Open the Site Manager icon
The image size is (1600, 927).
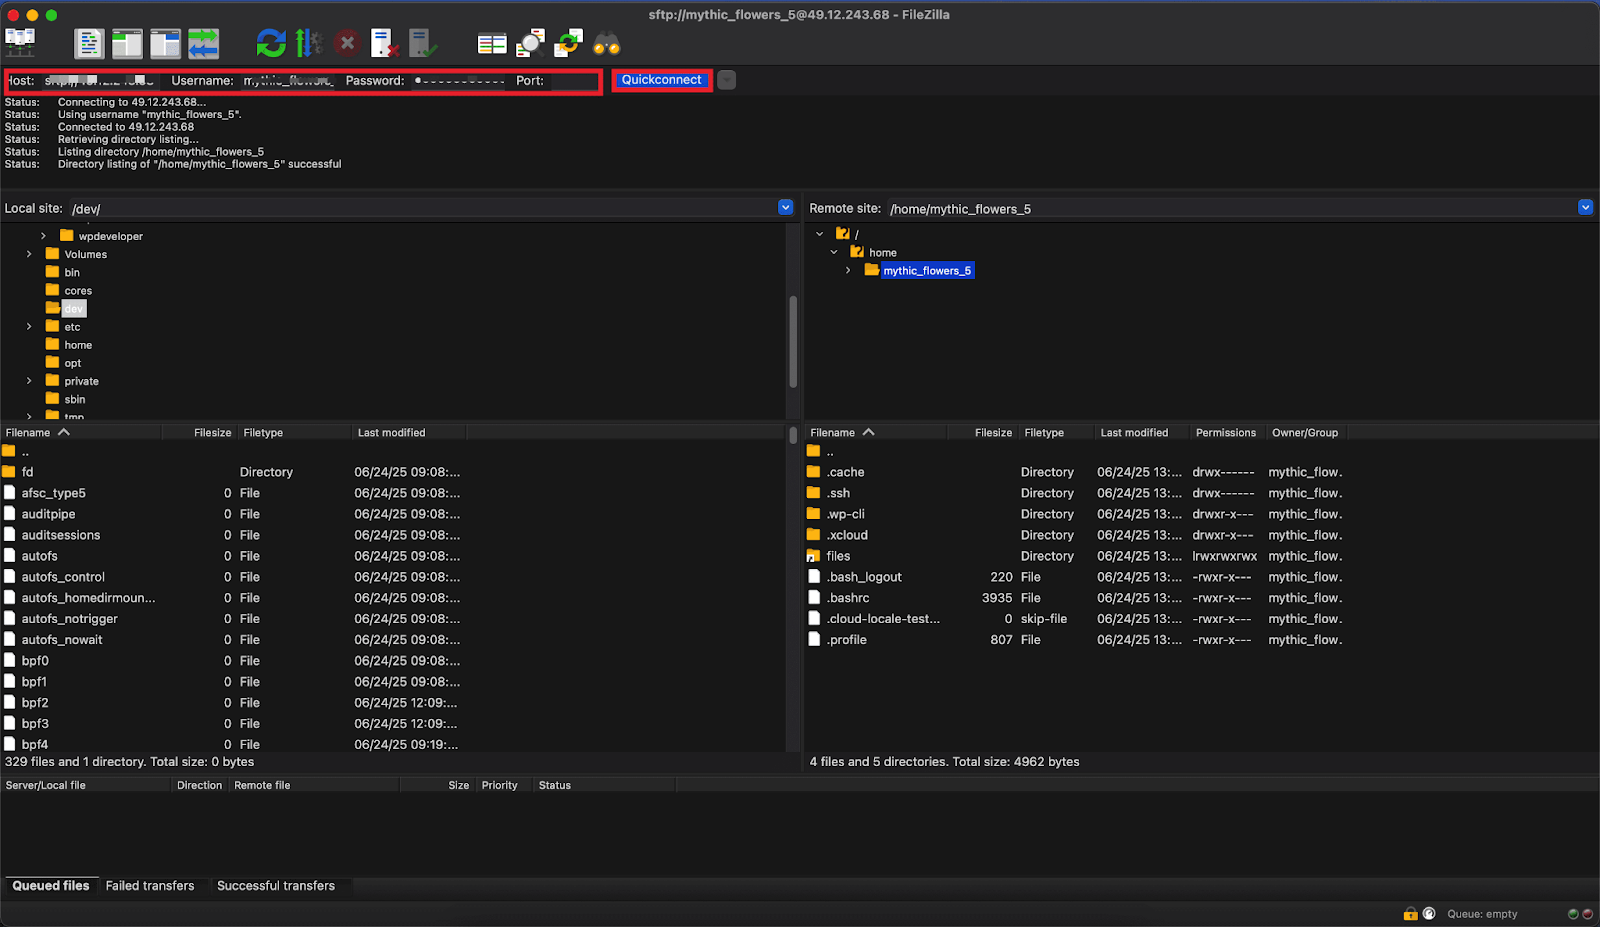[x=20, y=43]
